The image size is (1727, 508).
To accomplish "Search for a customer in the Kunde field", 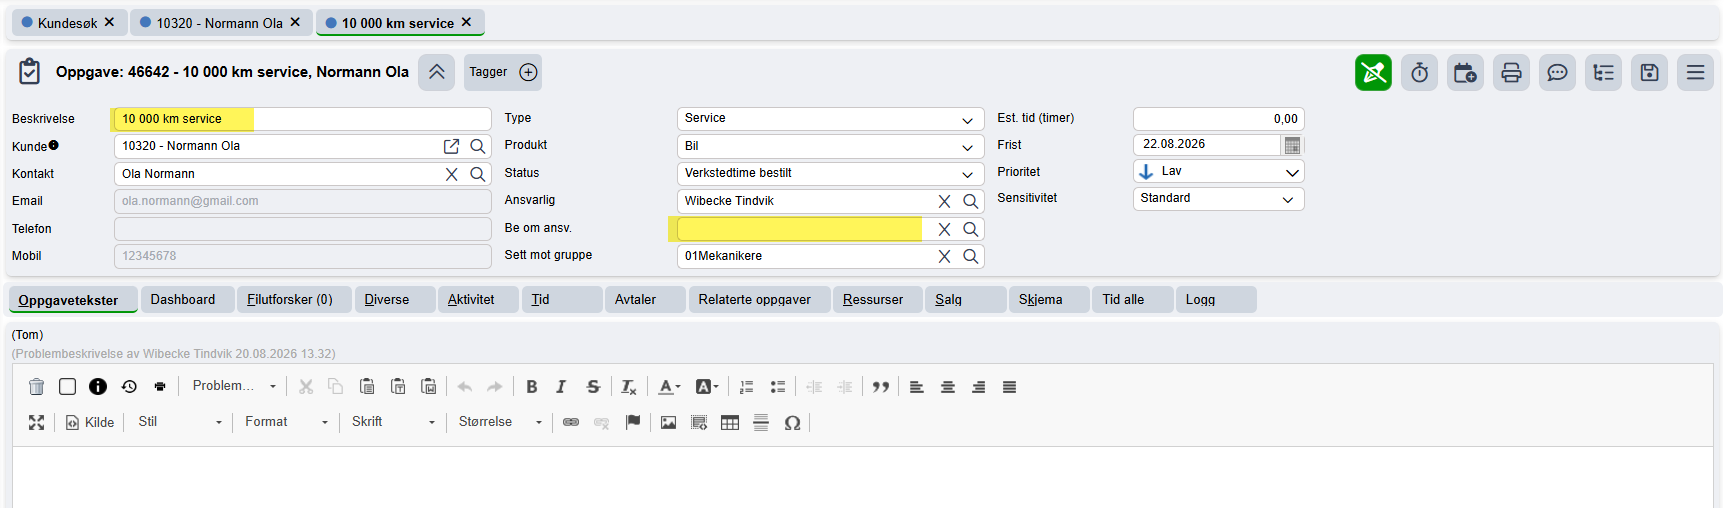I will pos(478,146).
